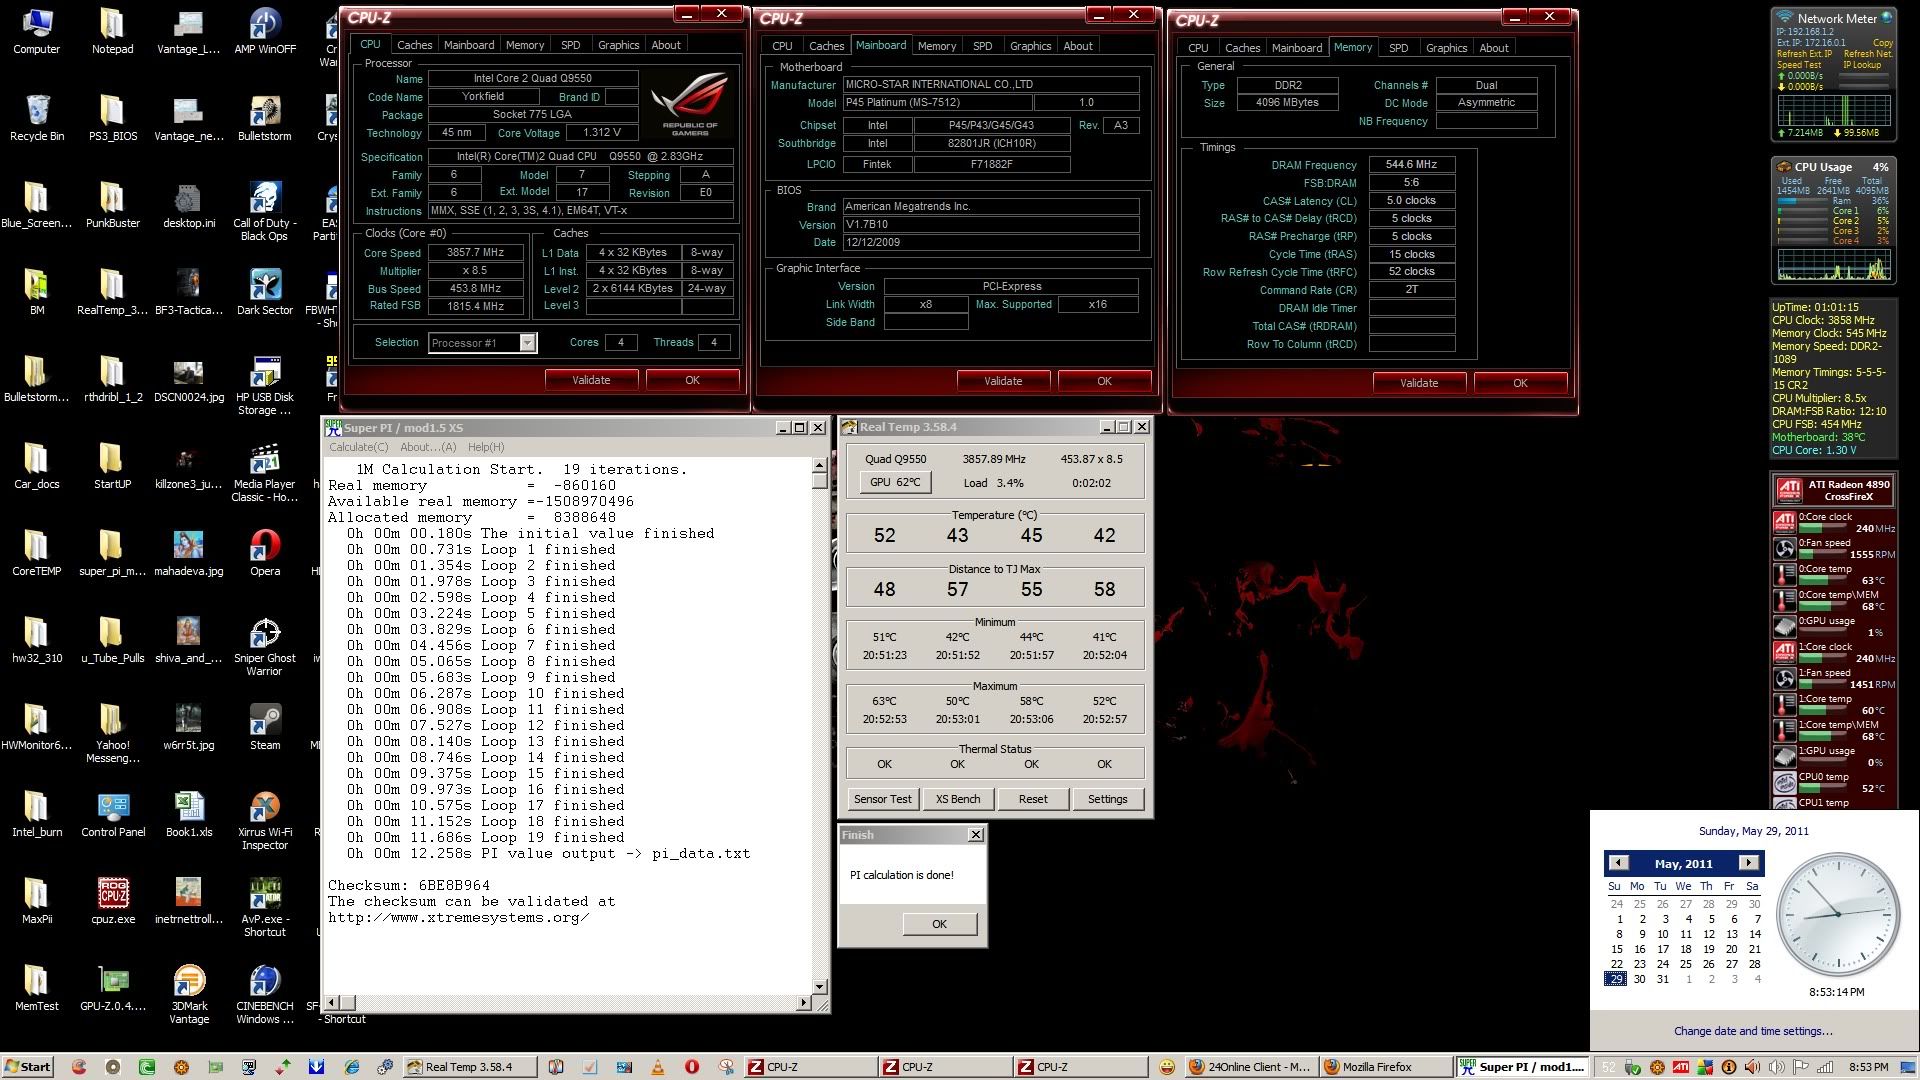Open HP USB Disk Storage shortcut

[265, 386]
